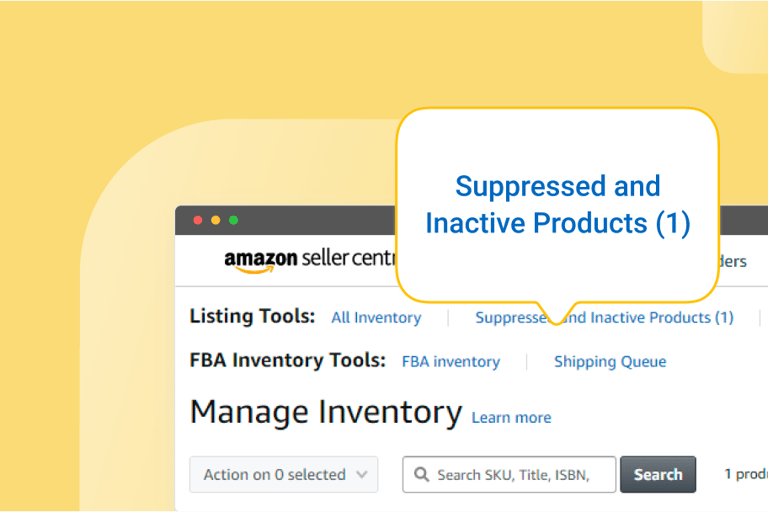The width and height of the screenshot is (768, 512).
Task: Click the Suppressed and Inactive Products callout bubble
Action: pos(557,205)
